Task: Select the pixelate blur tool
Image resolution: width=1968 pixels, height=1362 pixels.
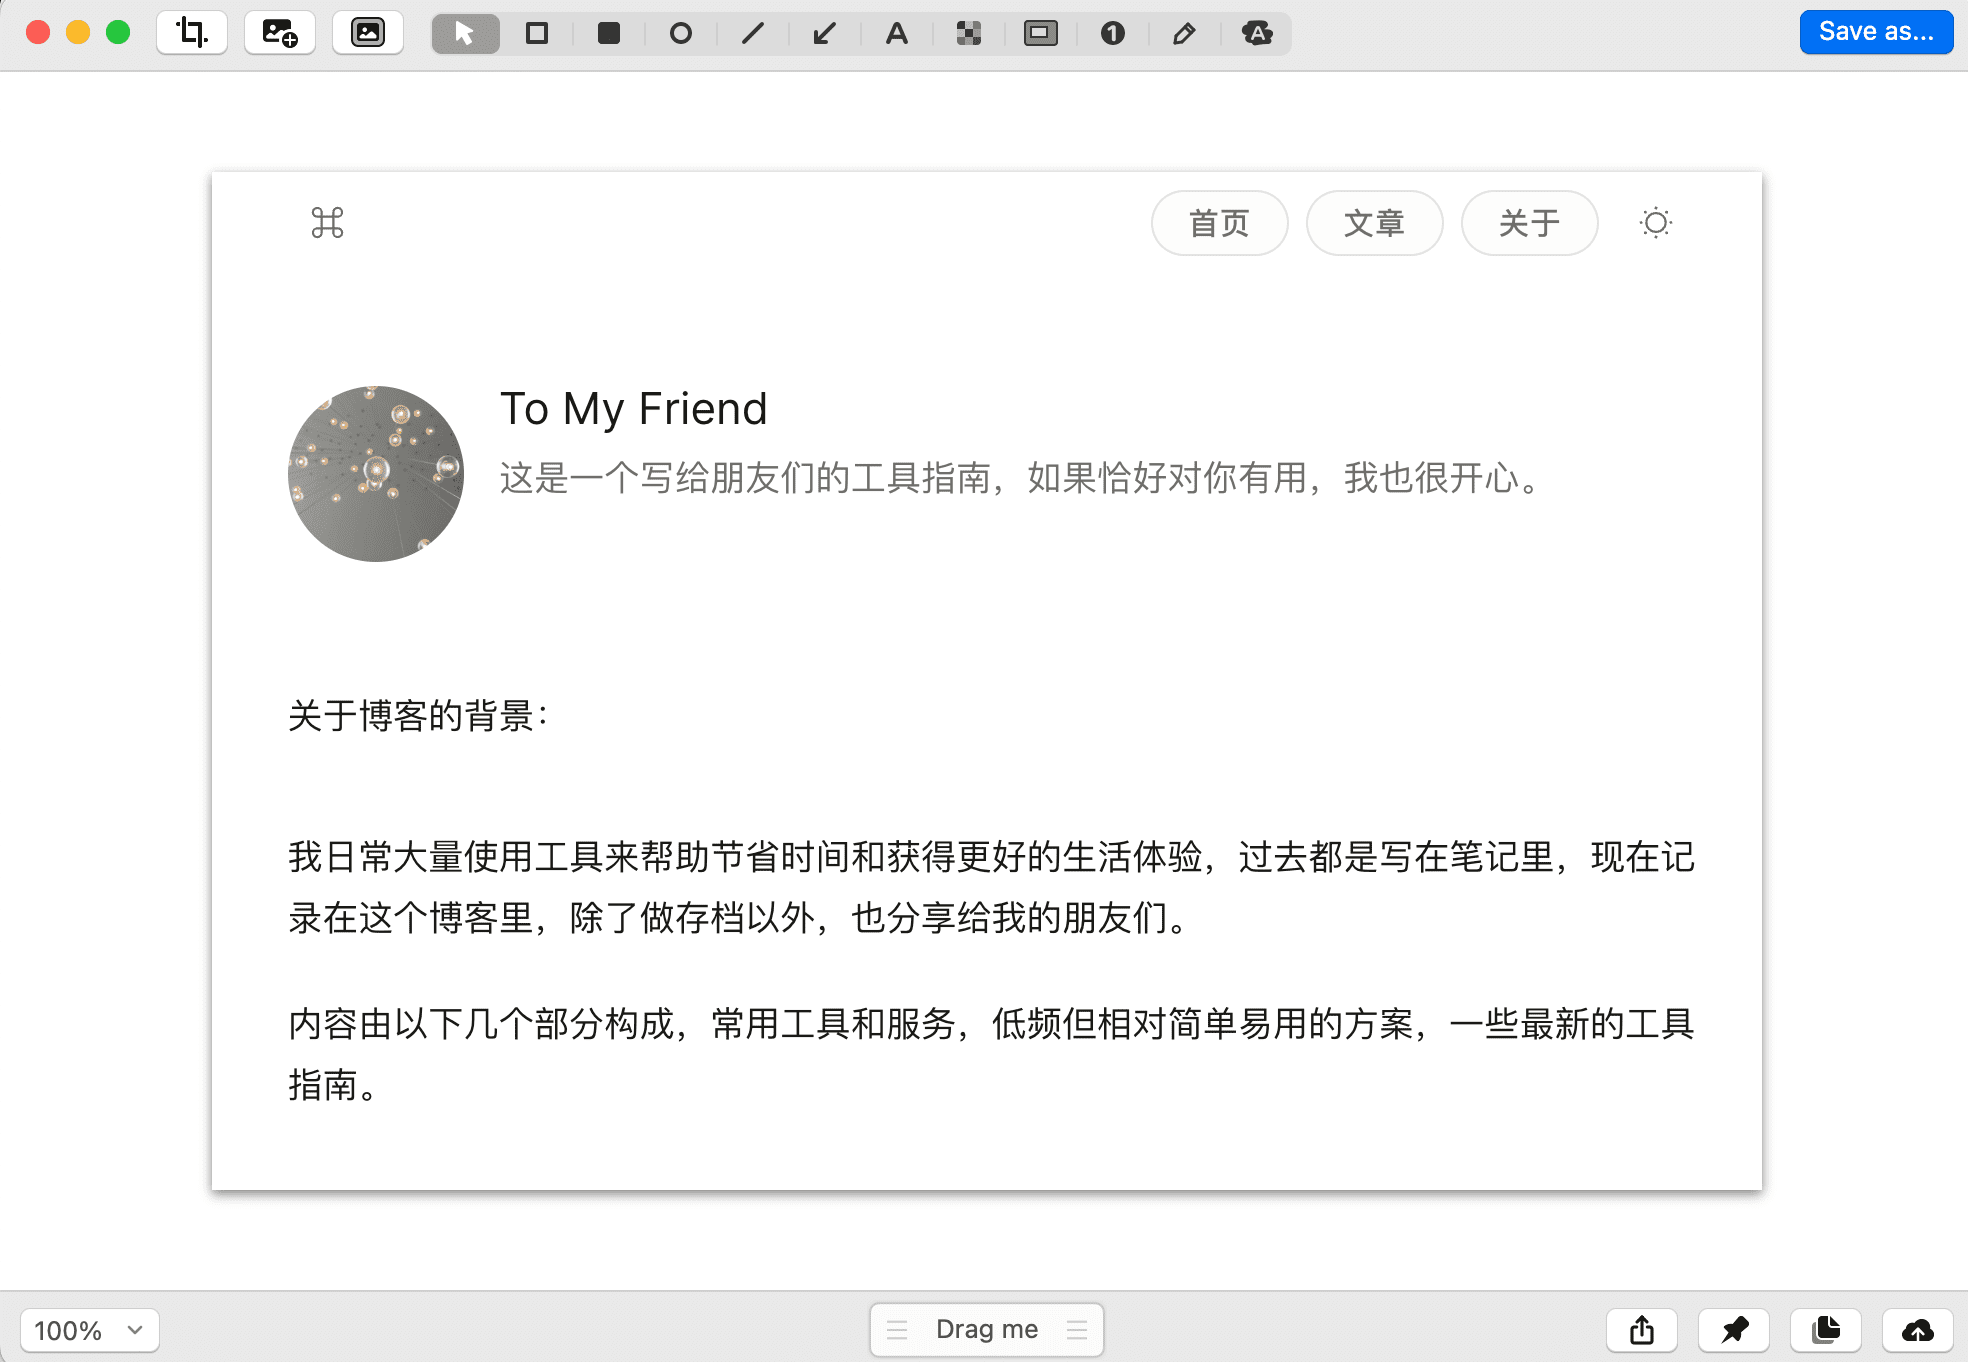Action: click(x=969, y=33)
